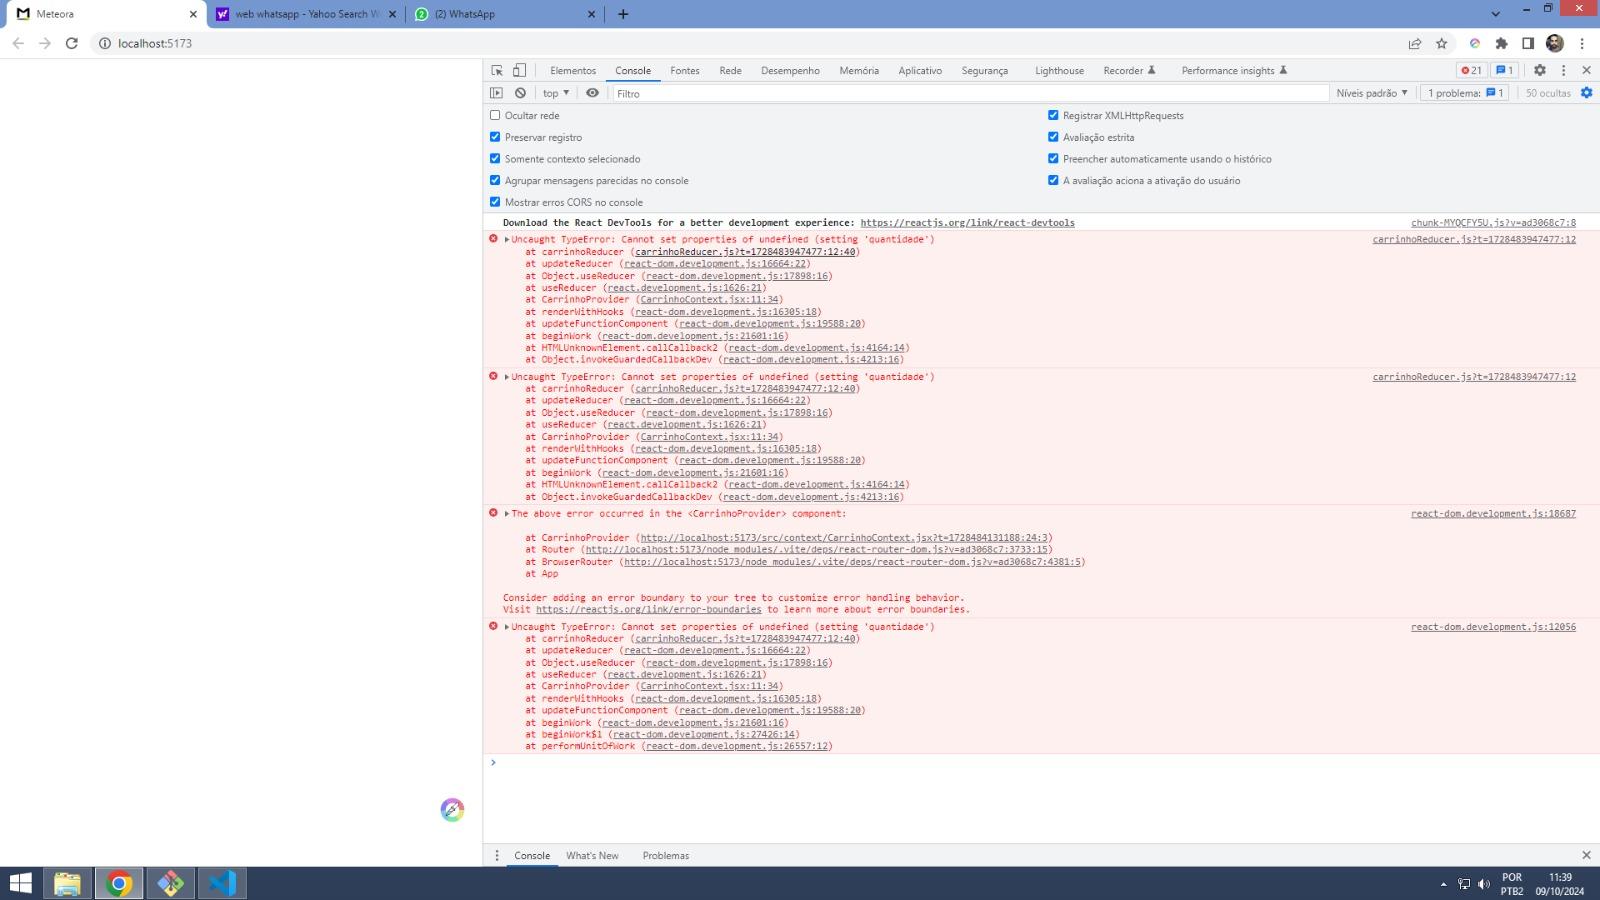Screen dimensions: 1600x900
Task: Switch to Lighthouse tab
Action: tap(1059, 71)
